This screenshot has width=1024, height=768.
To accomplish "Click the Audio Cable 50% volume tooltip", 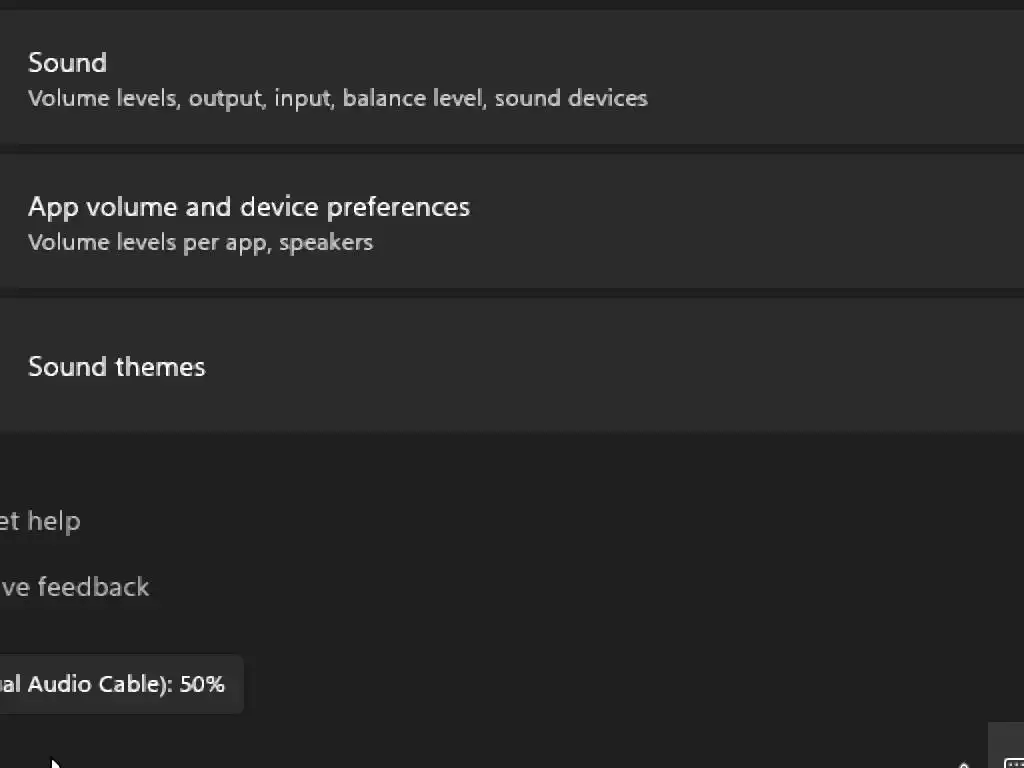I will [x=120, y=685].
